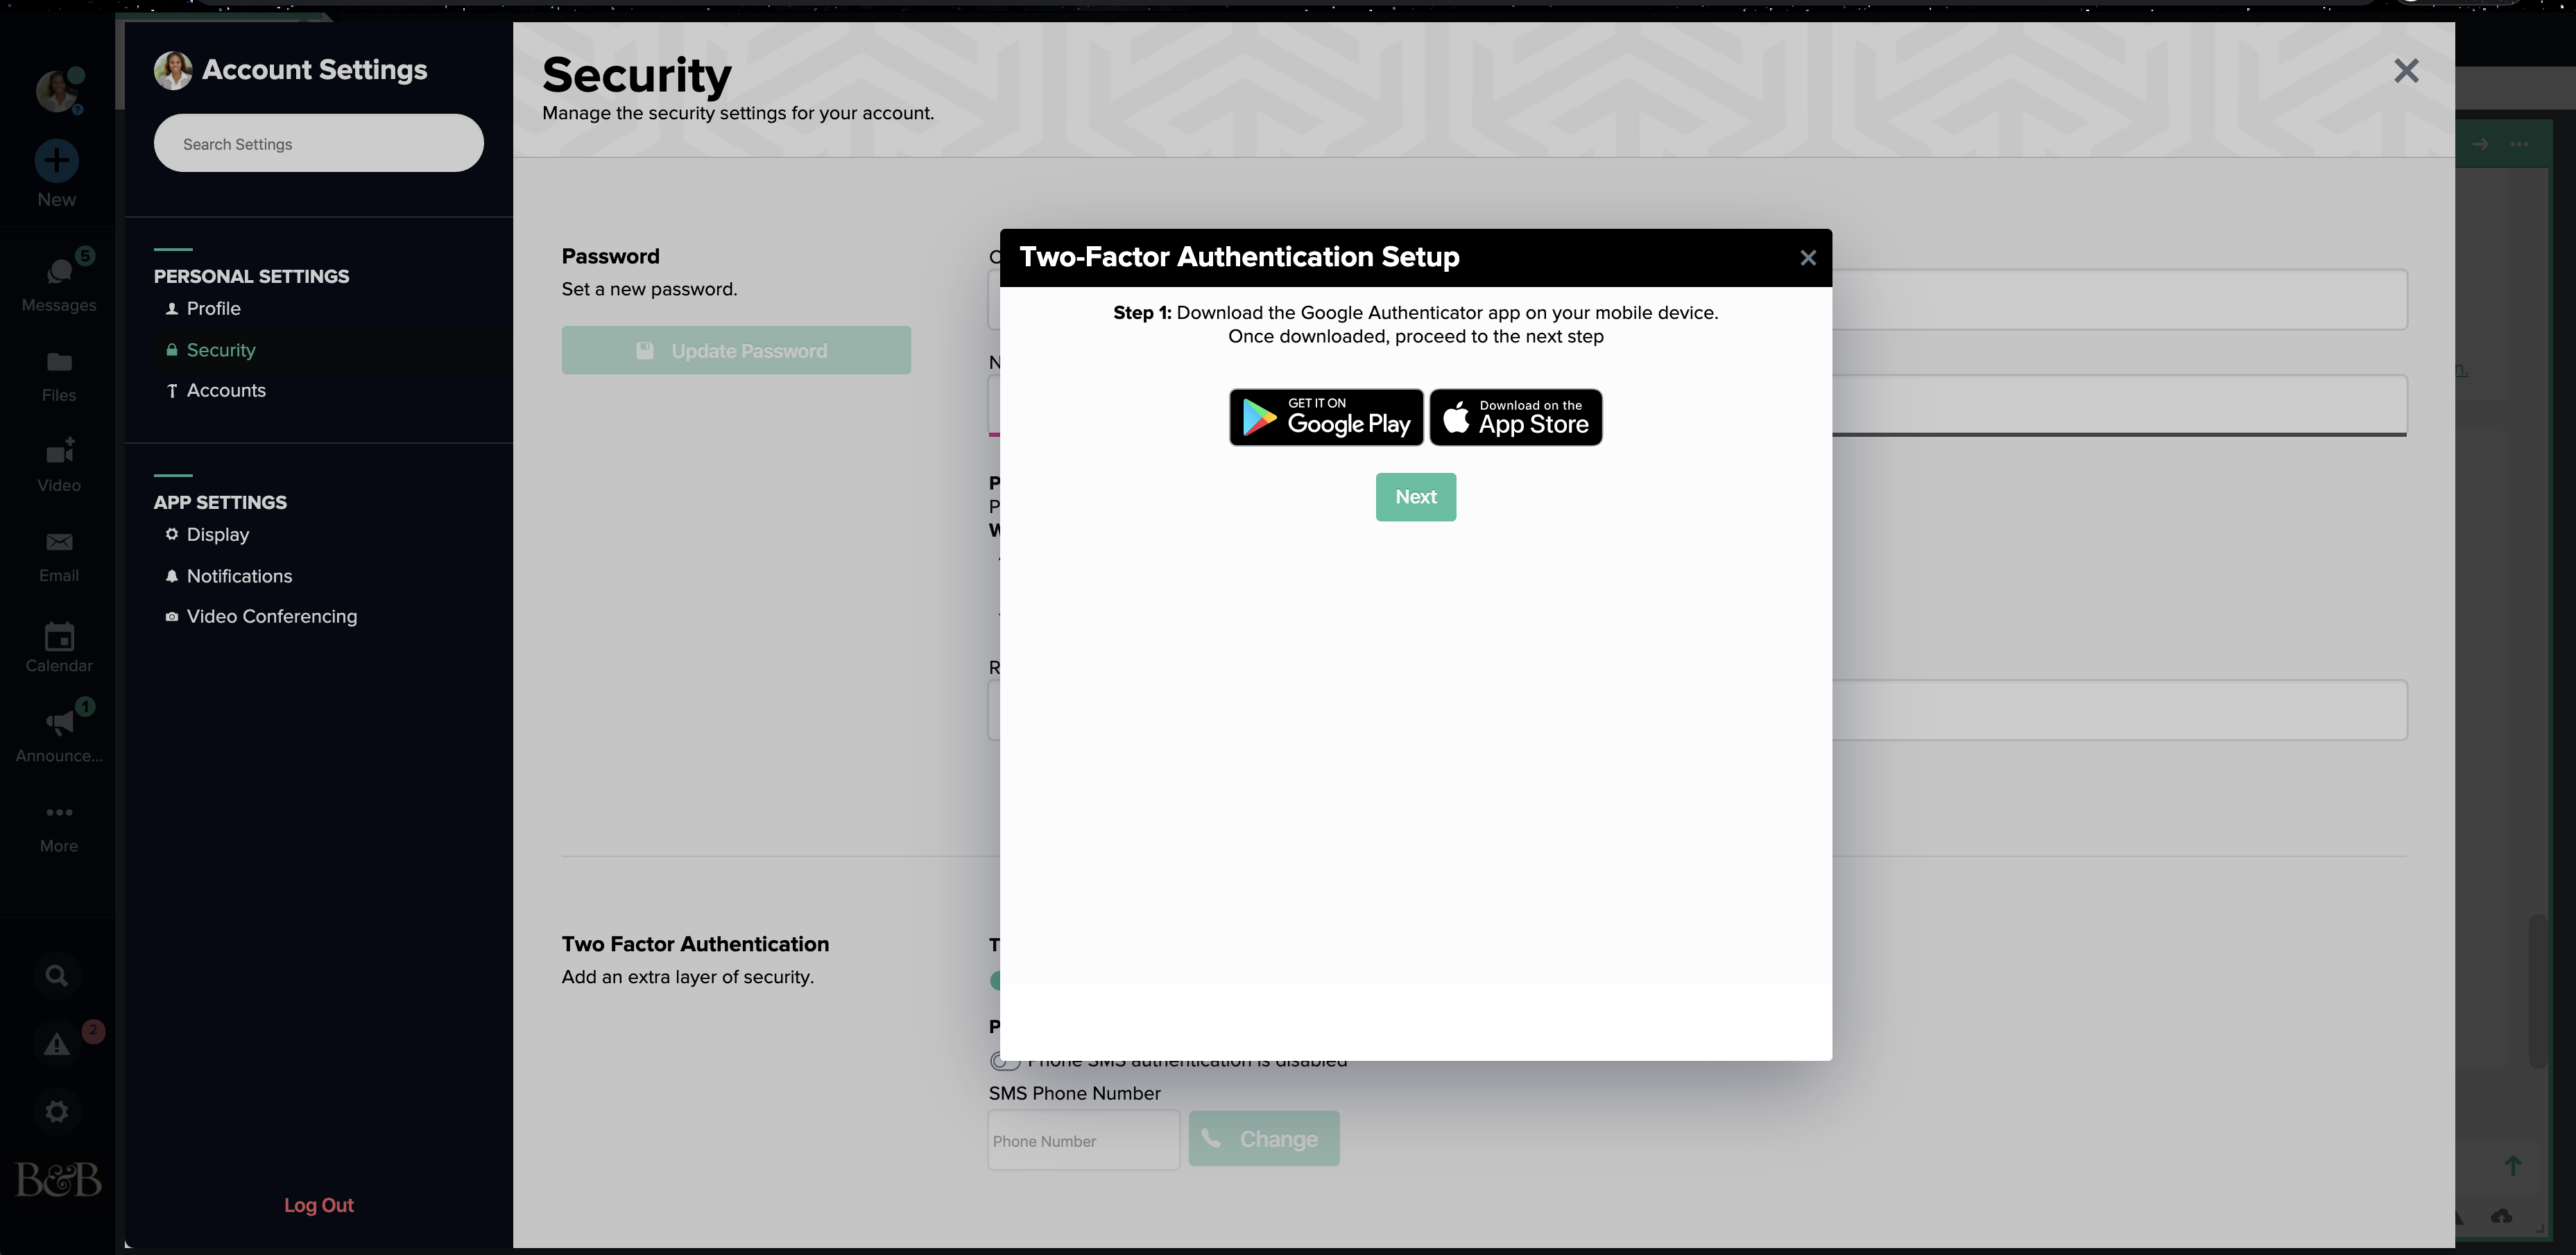Click the New plus icon
2576x1255 pixels.
(x=57, y=160)
